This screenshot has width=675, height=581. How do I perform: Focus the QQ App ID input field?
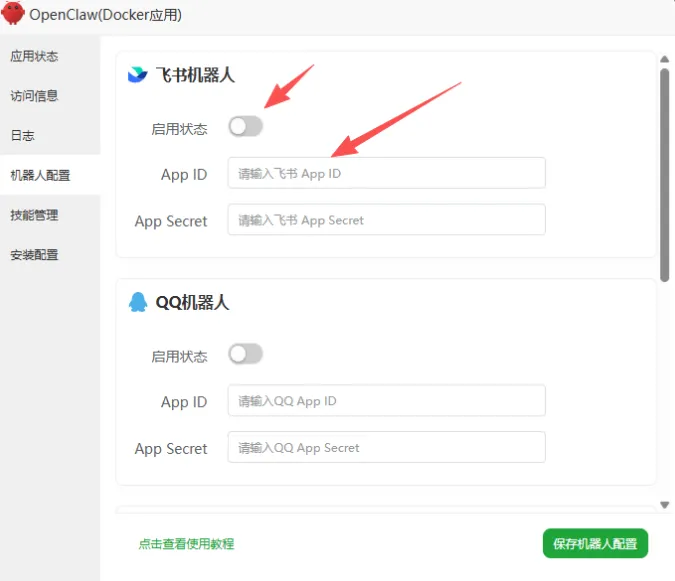pos(386,401)
